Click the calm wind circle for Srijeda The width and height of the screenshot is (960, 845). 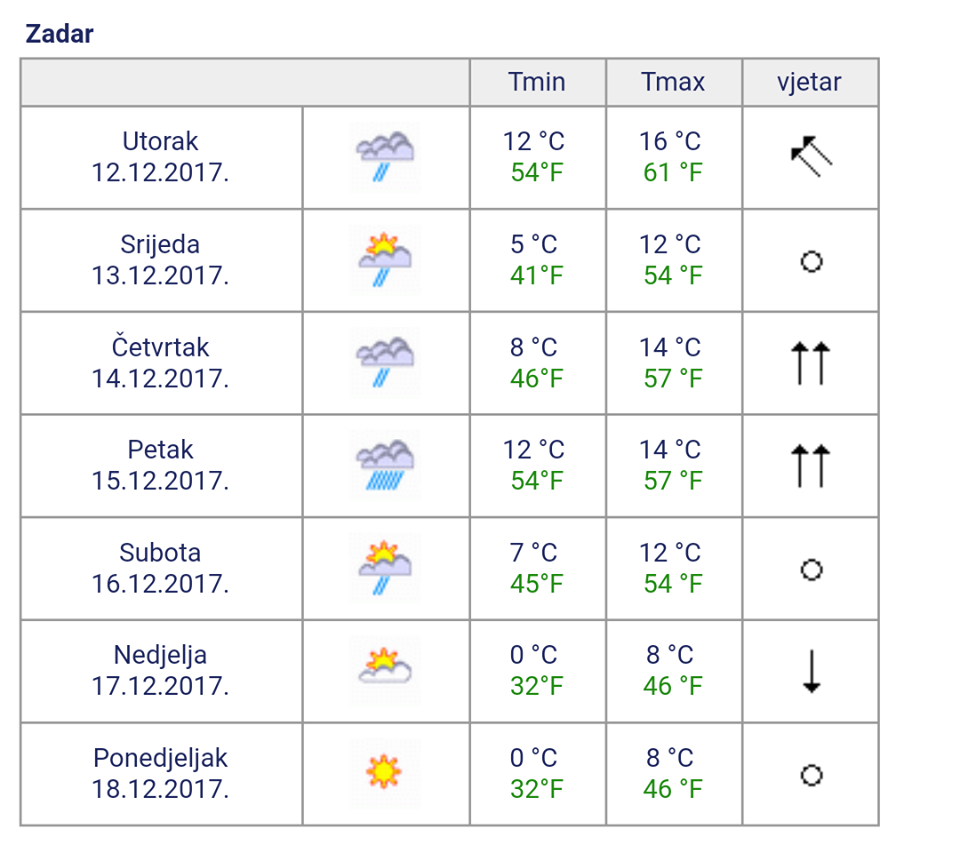click(811, 261)
